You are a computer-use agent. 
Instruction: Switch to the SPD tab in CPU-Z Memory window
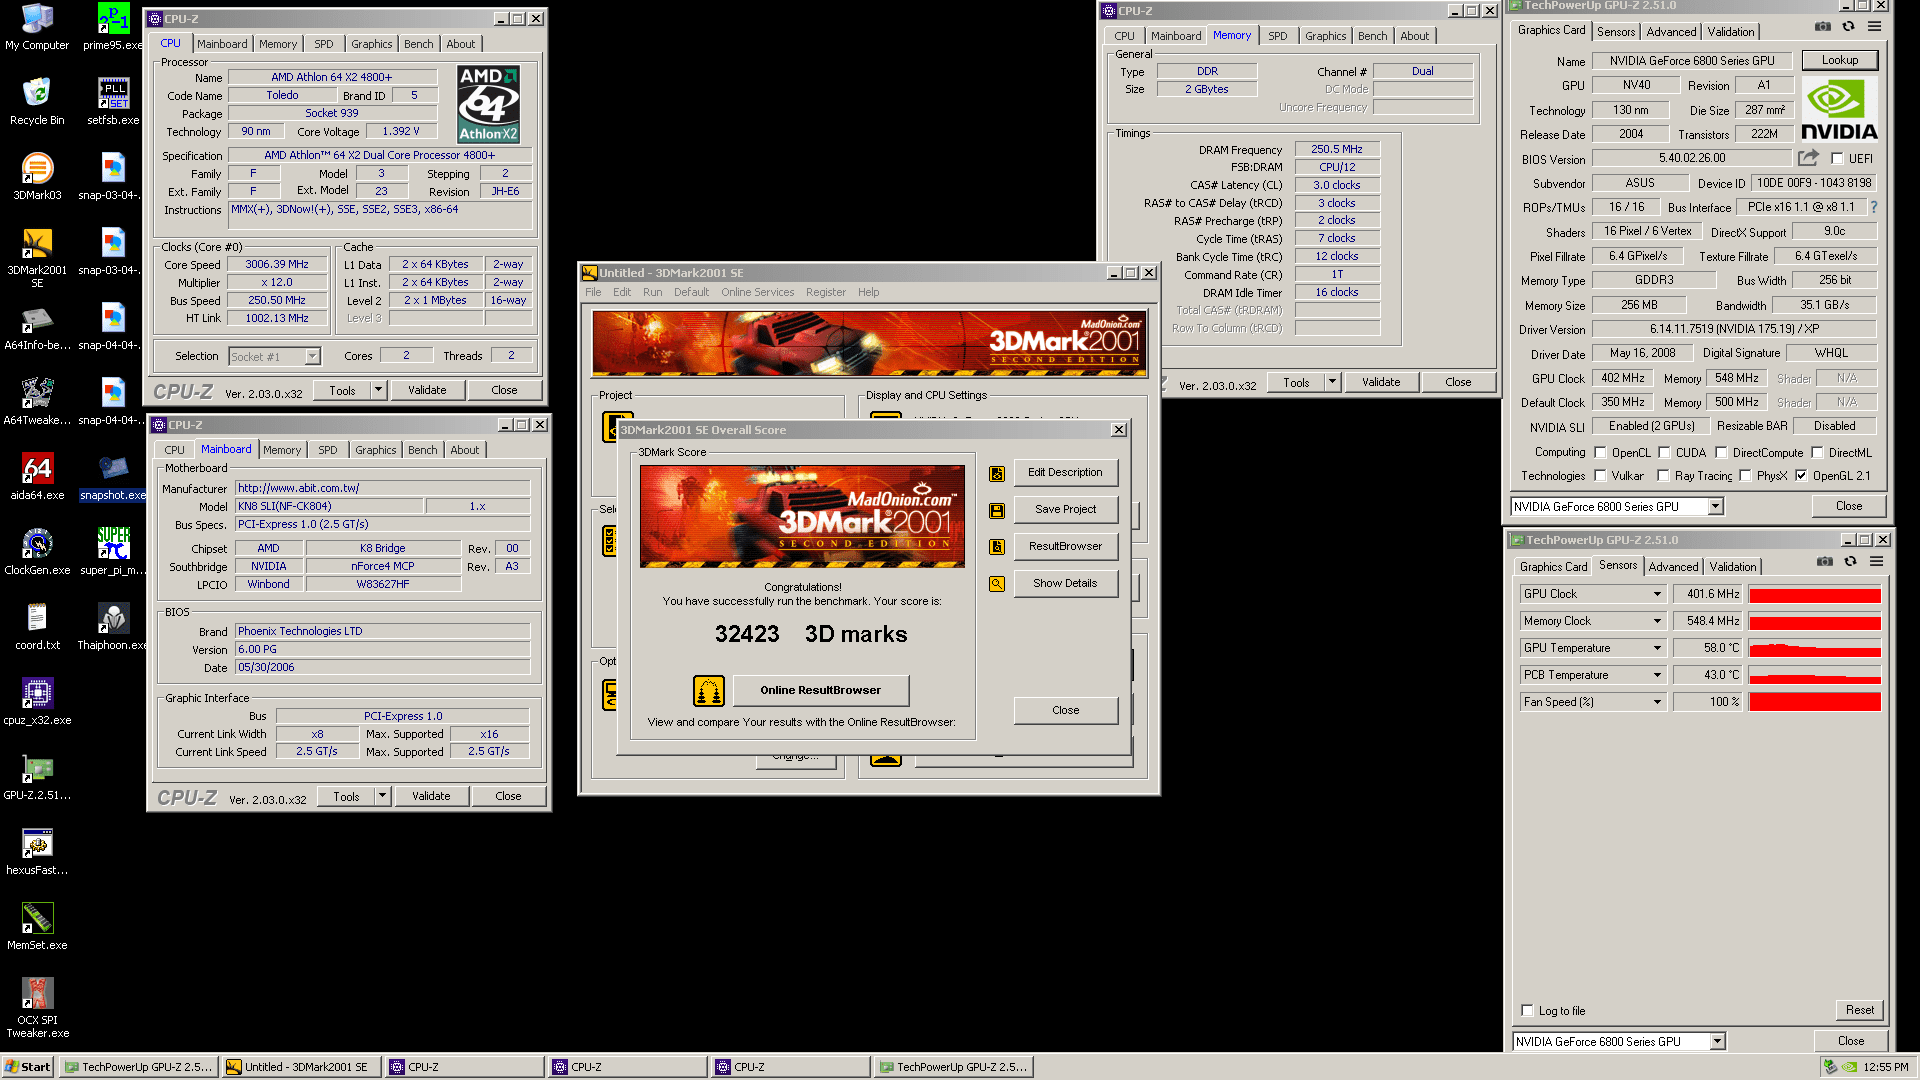point(1278,36)
